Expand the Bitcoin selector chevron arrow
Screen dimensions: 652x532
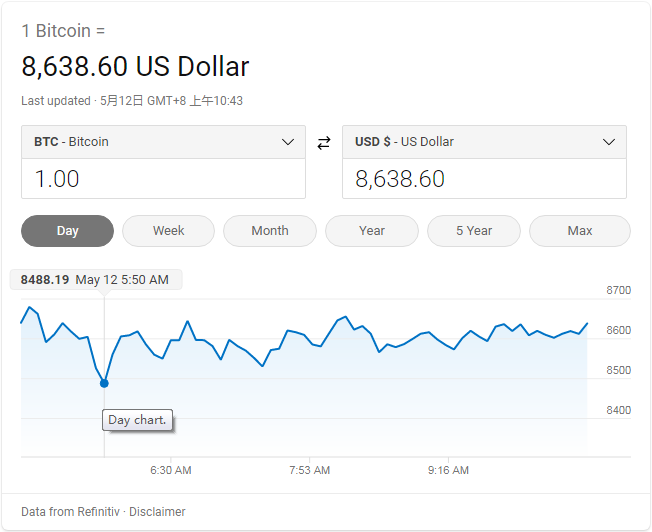pyautogui.click(x=288, y=142)
